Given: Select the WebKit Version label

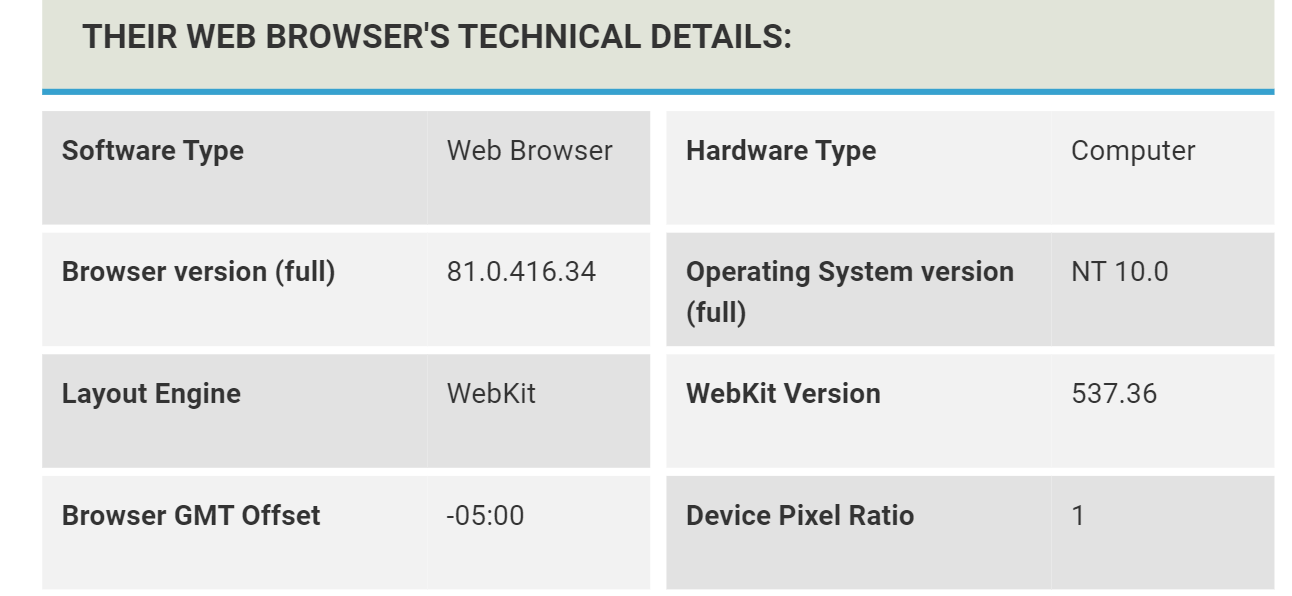Looking at the screenshot, I should (x=783, y=394).
